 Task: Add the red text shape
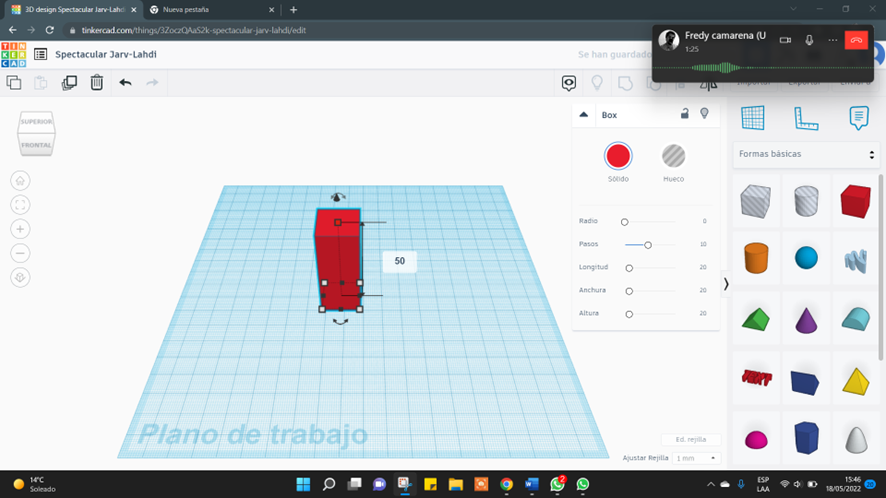pos(756,378)
